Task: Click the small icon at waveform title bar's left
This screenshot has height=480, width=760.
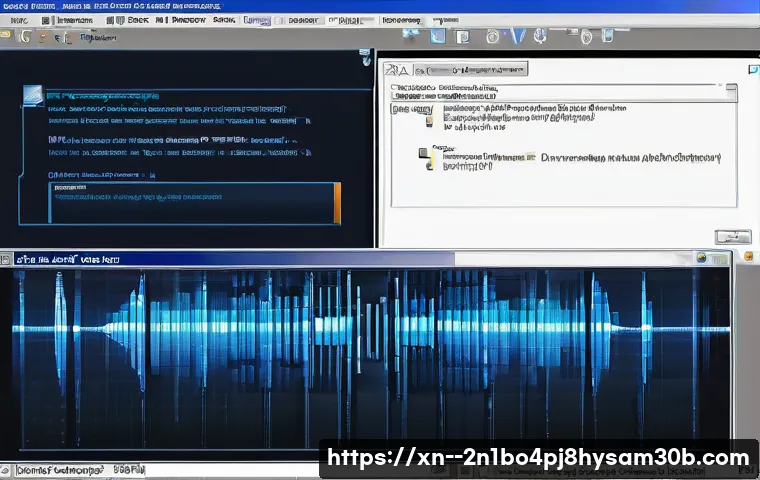Action: (x=6, y=259)
